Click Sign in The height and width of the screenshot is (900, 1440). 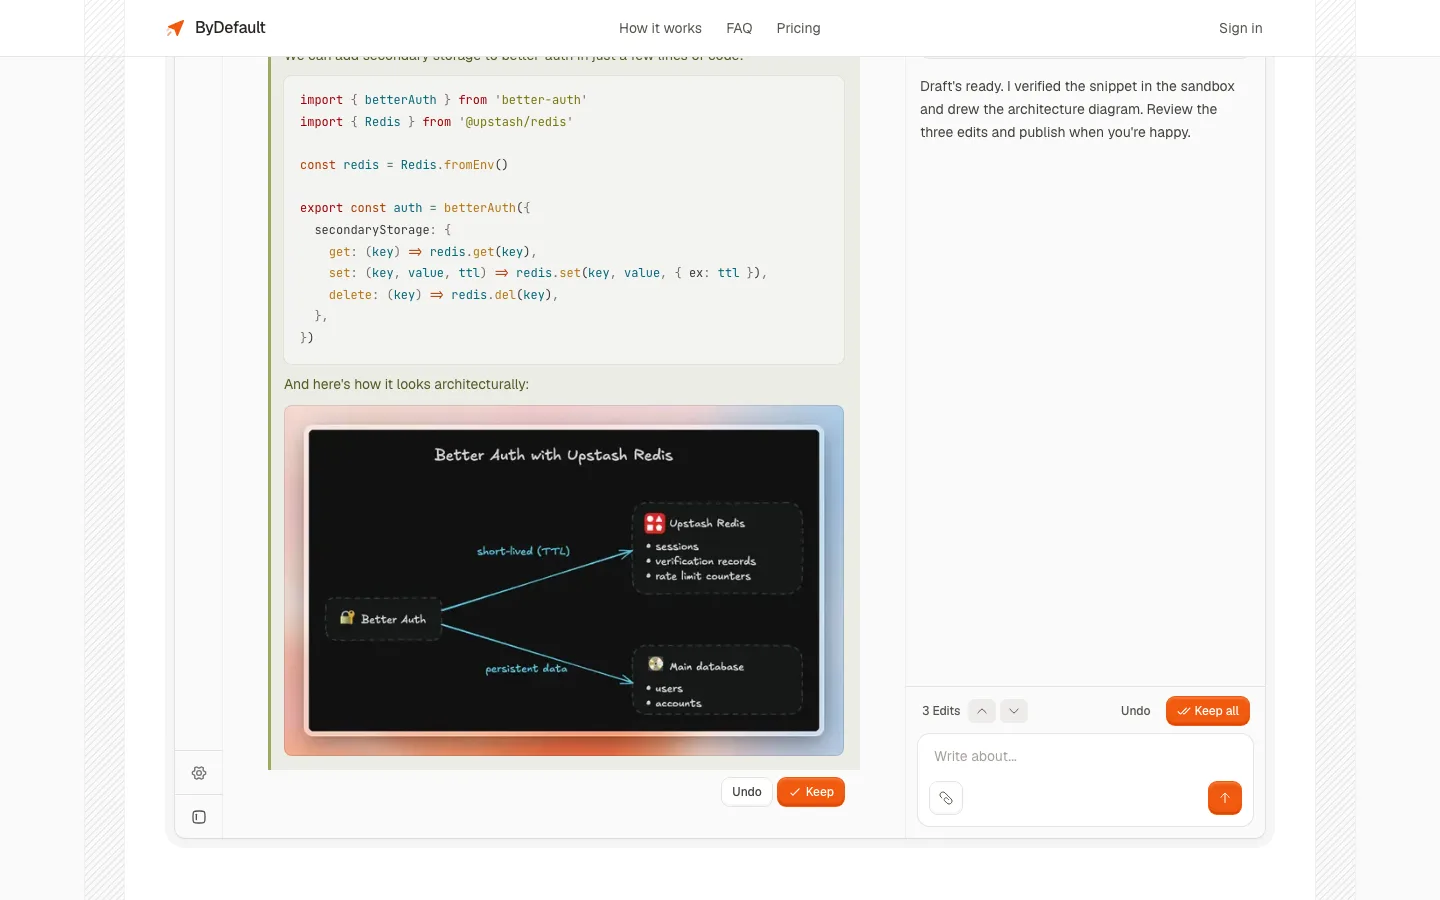[1240, 28]
